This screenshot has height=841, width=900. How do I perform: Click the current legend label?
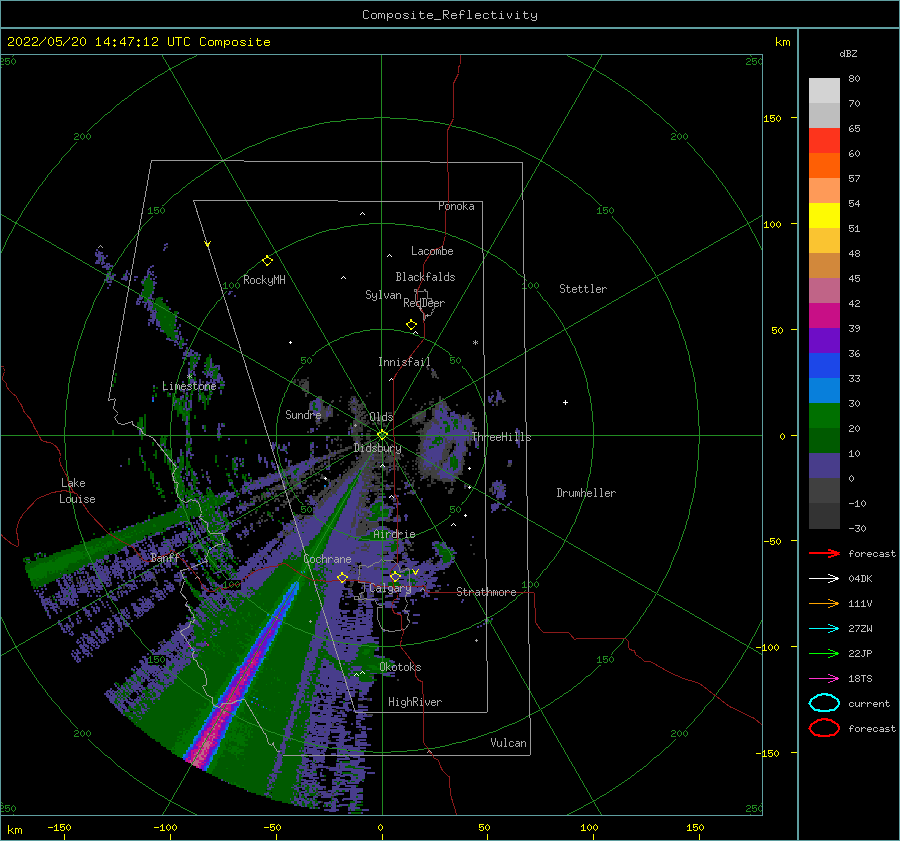[869, 703]
